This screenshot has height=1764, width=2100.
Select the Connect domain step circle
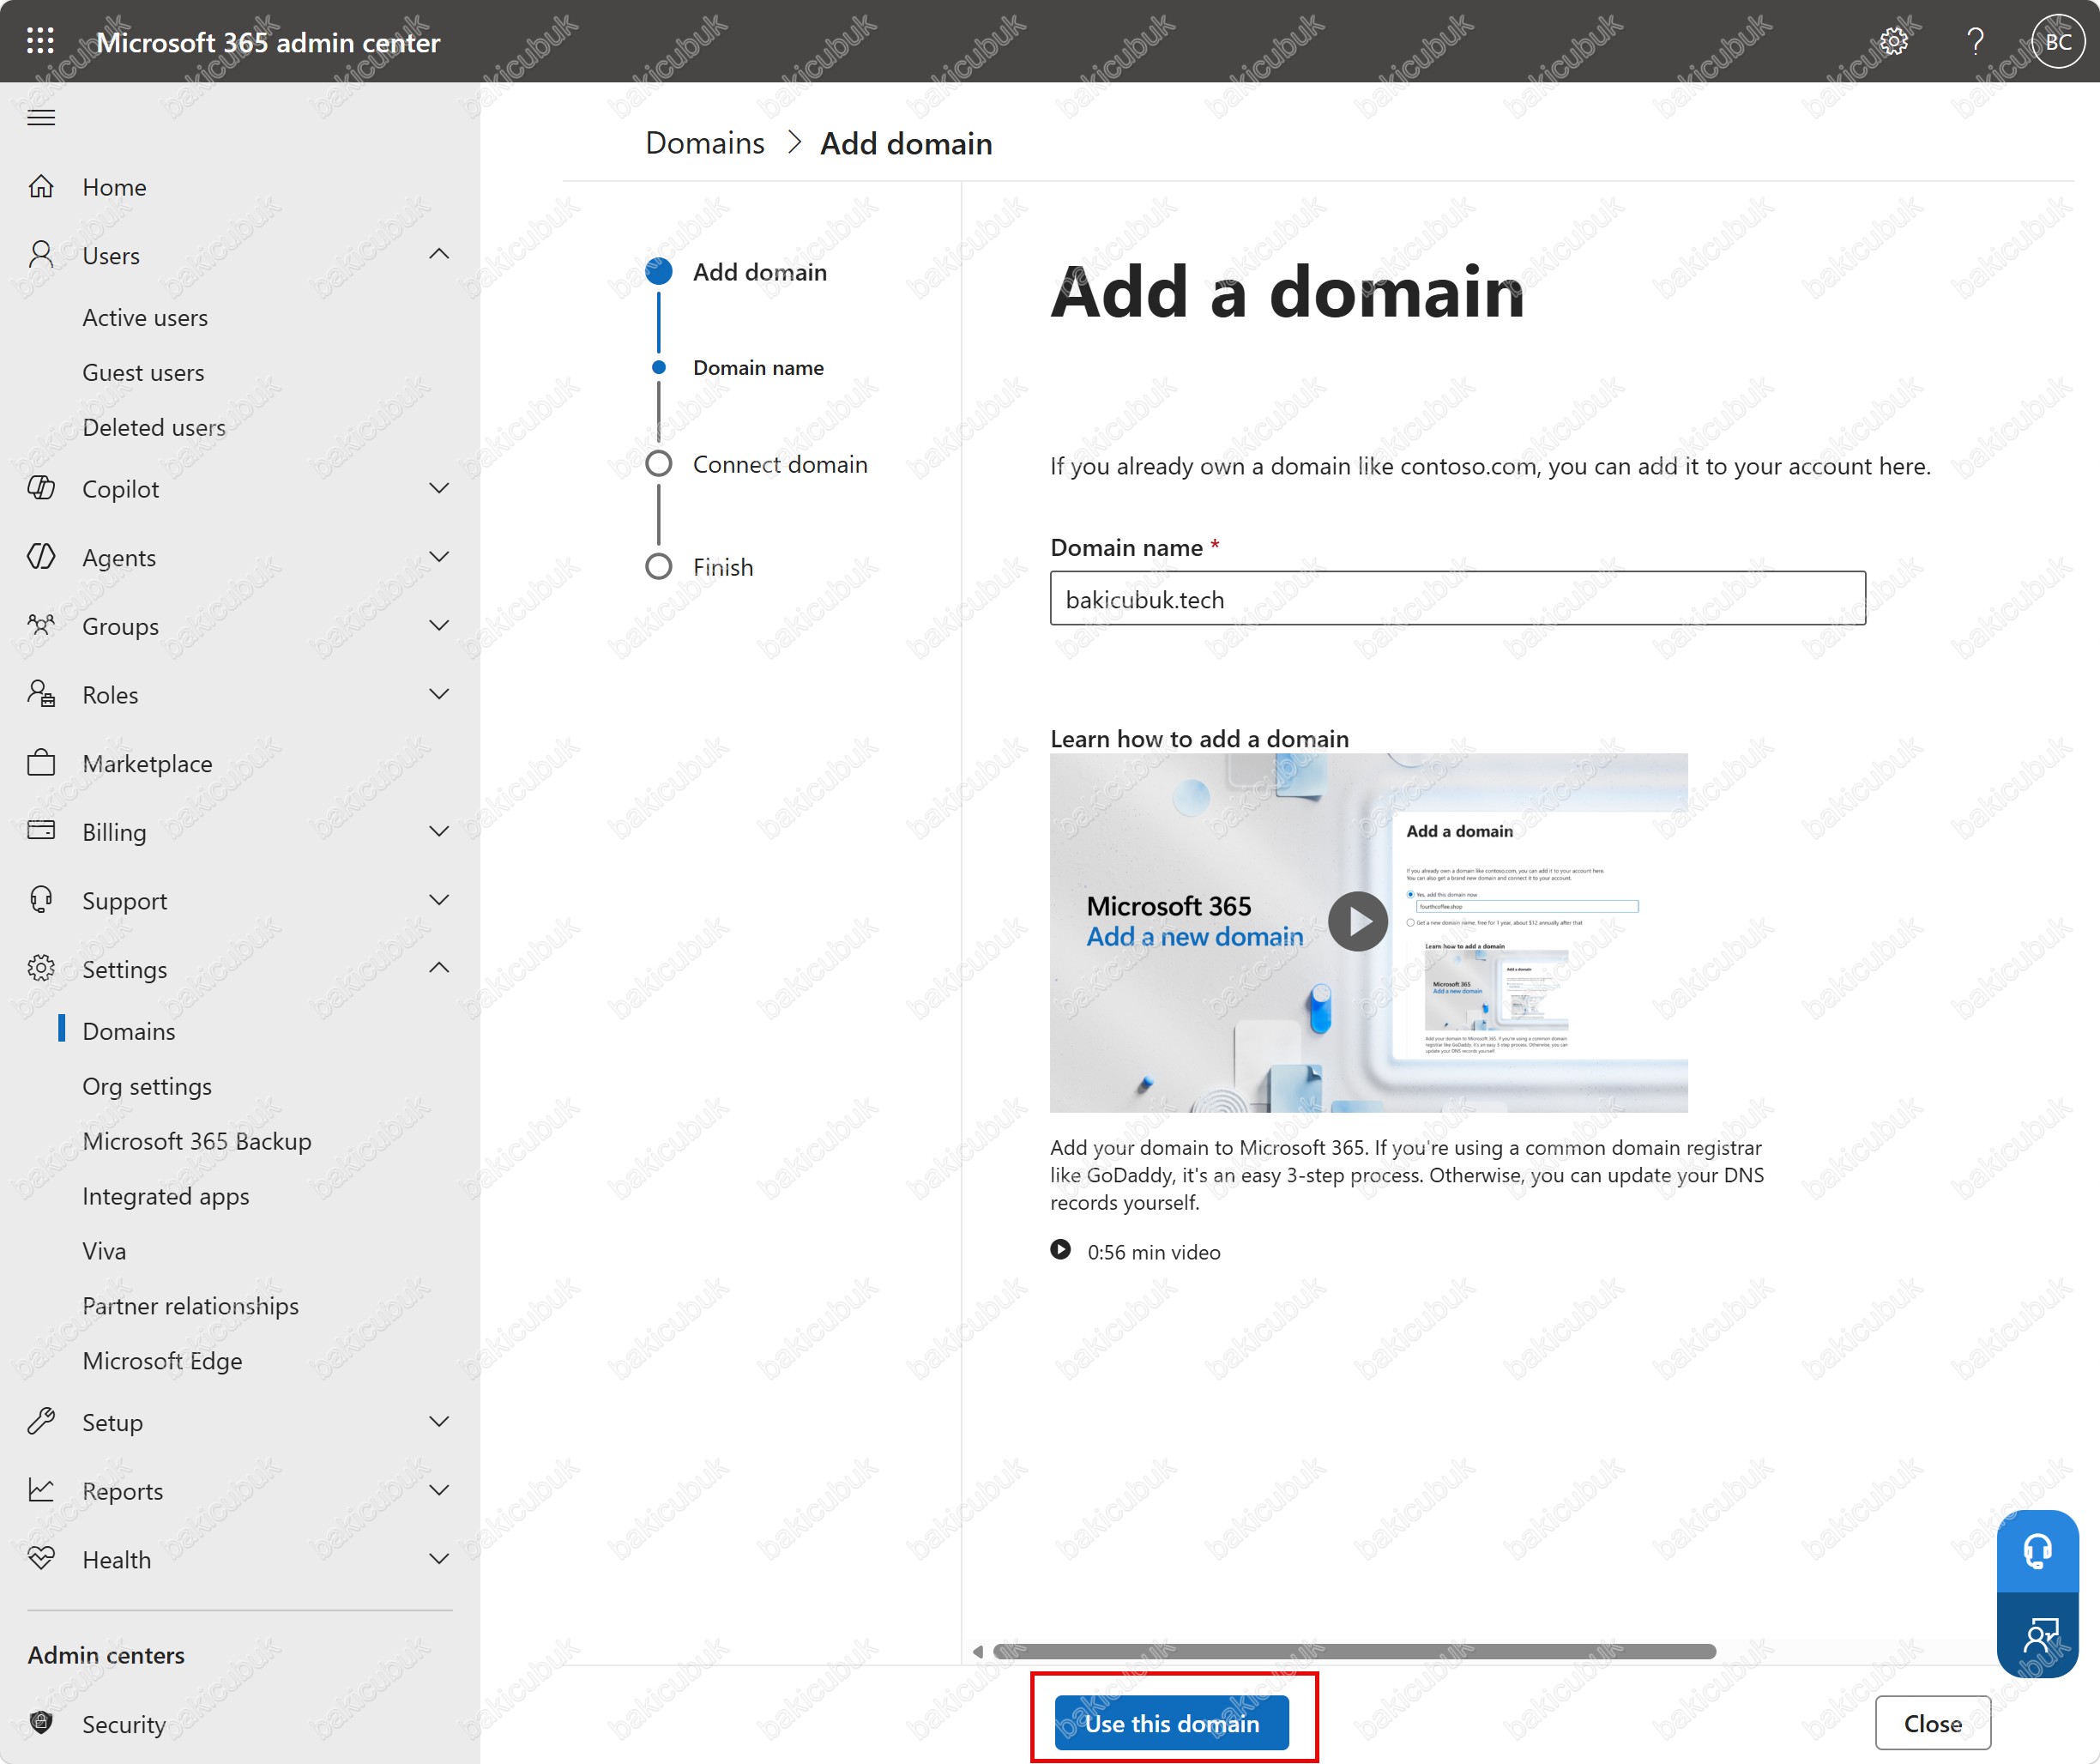pyautogui.click(x=658, y=464)
